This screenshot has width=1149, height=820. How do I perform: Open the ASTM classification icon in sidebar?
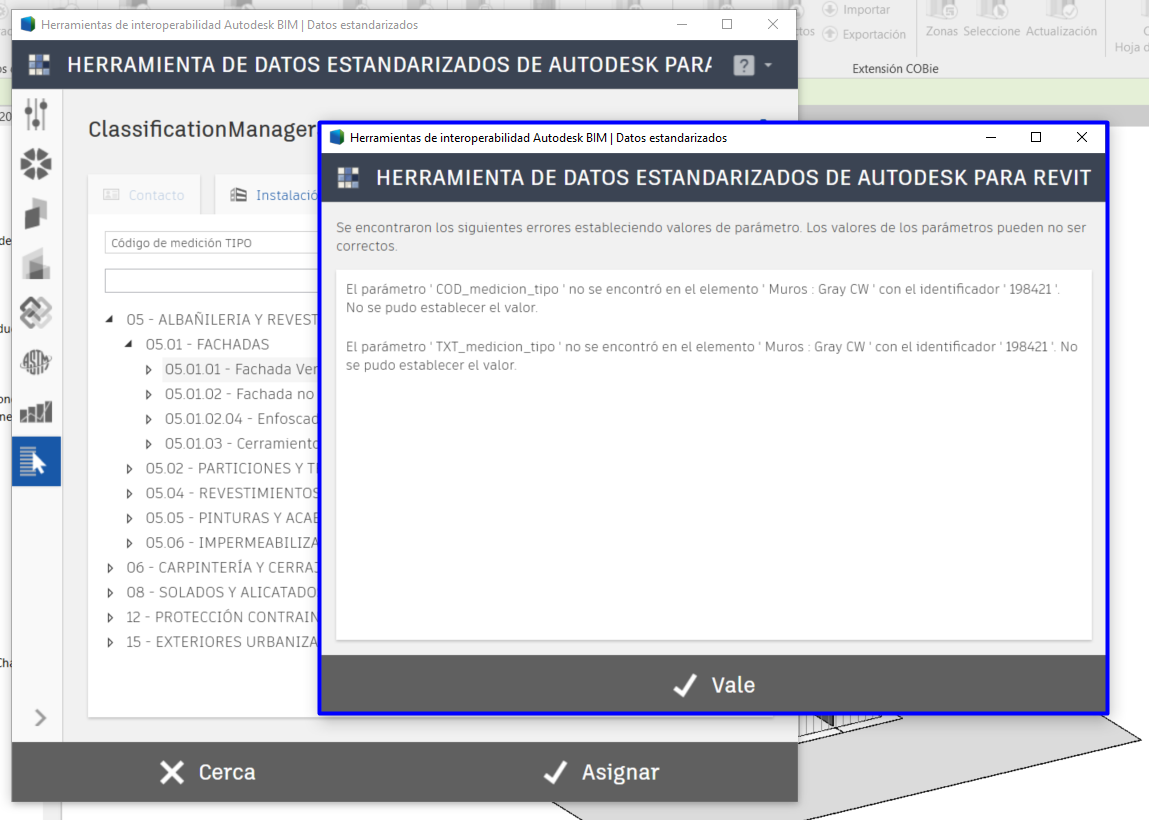click(x=36, y=362)
